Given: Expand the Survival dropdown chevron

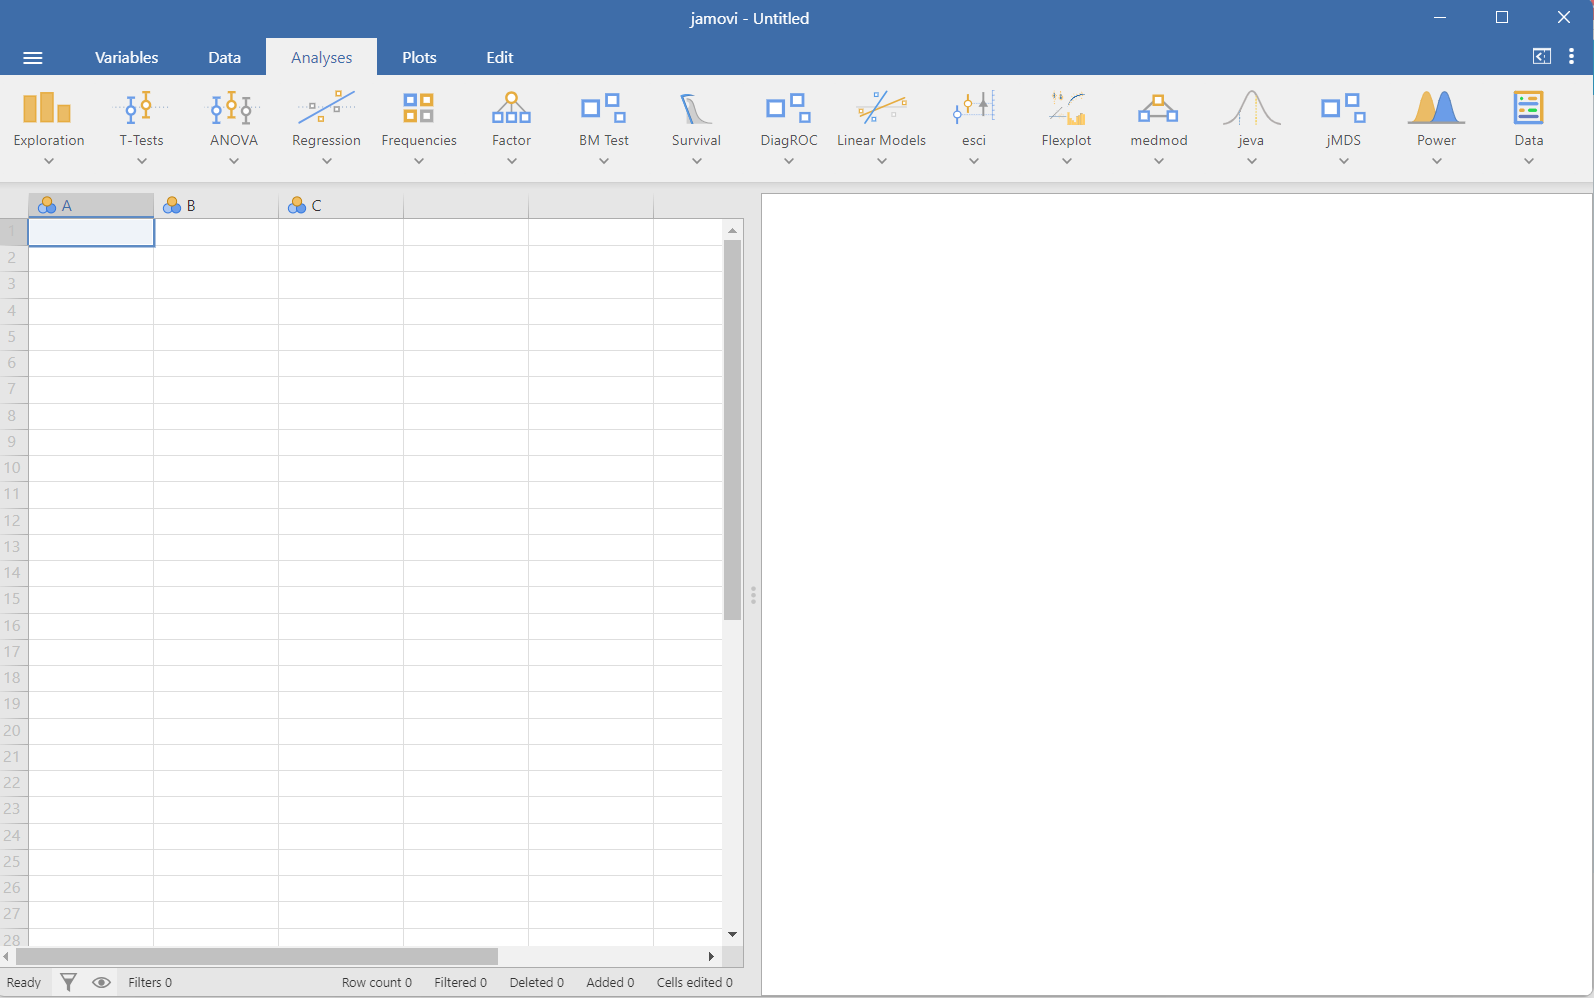Looking at the screenshot, I should coord(696,161).
